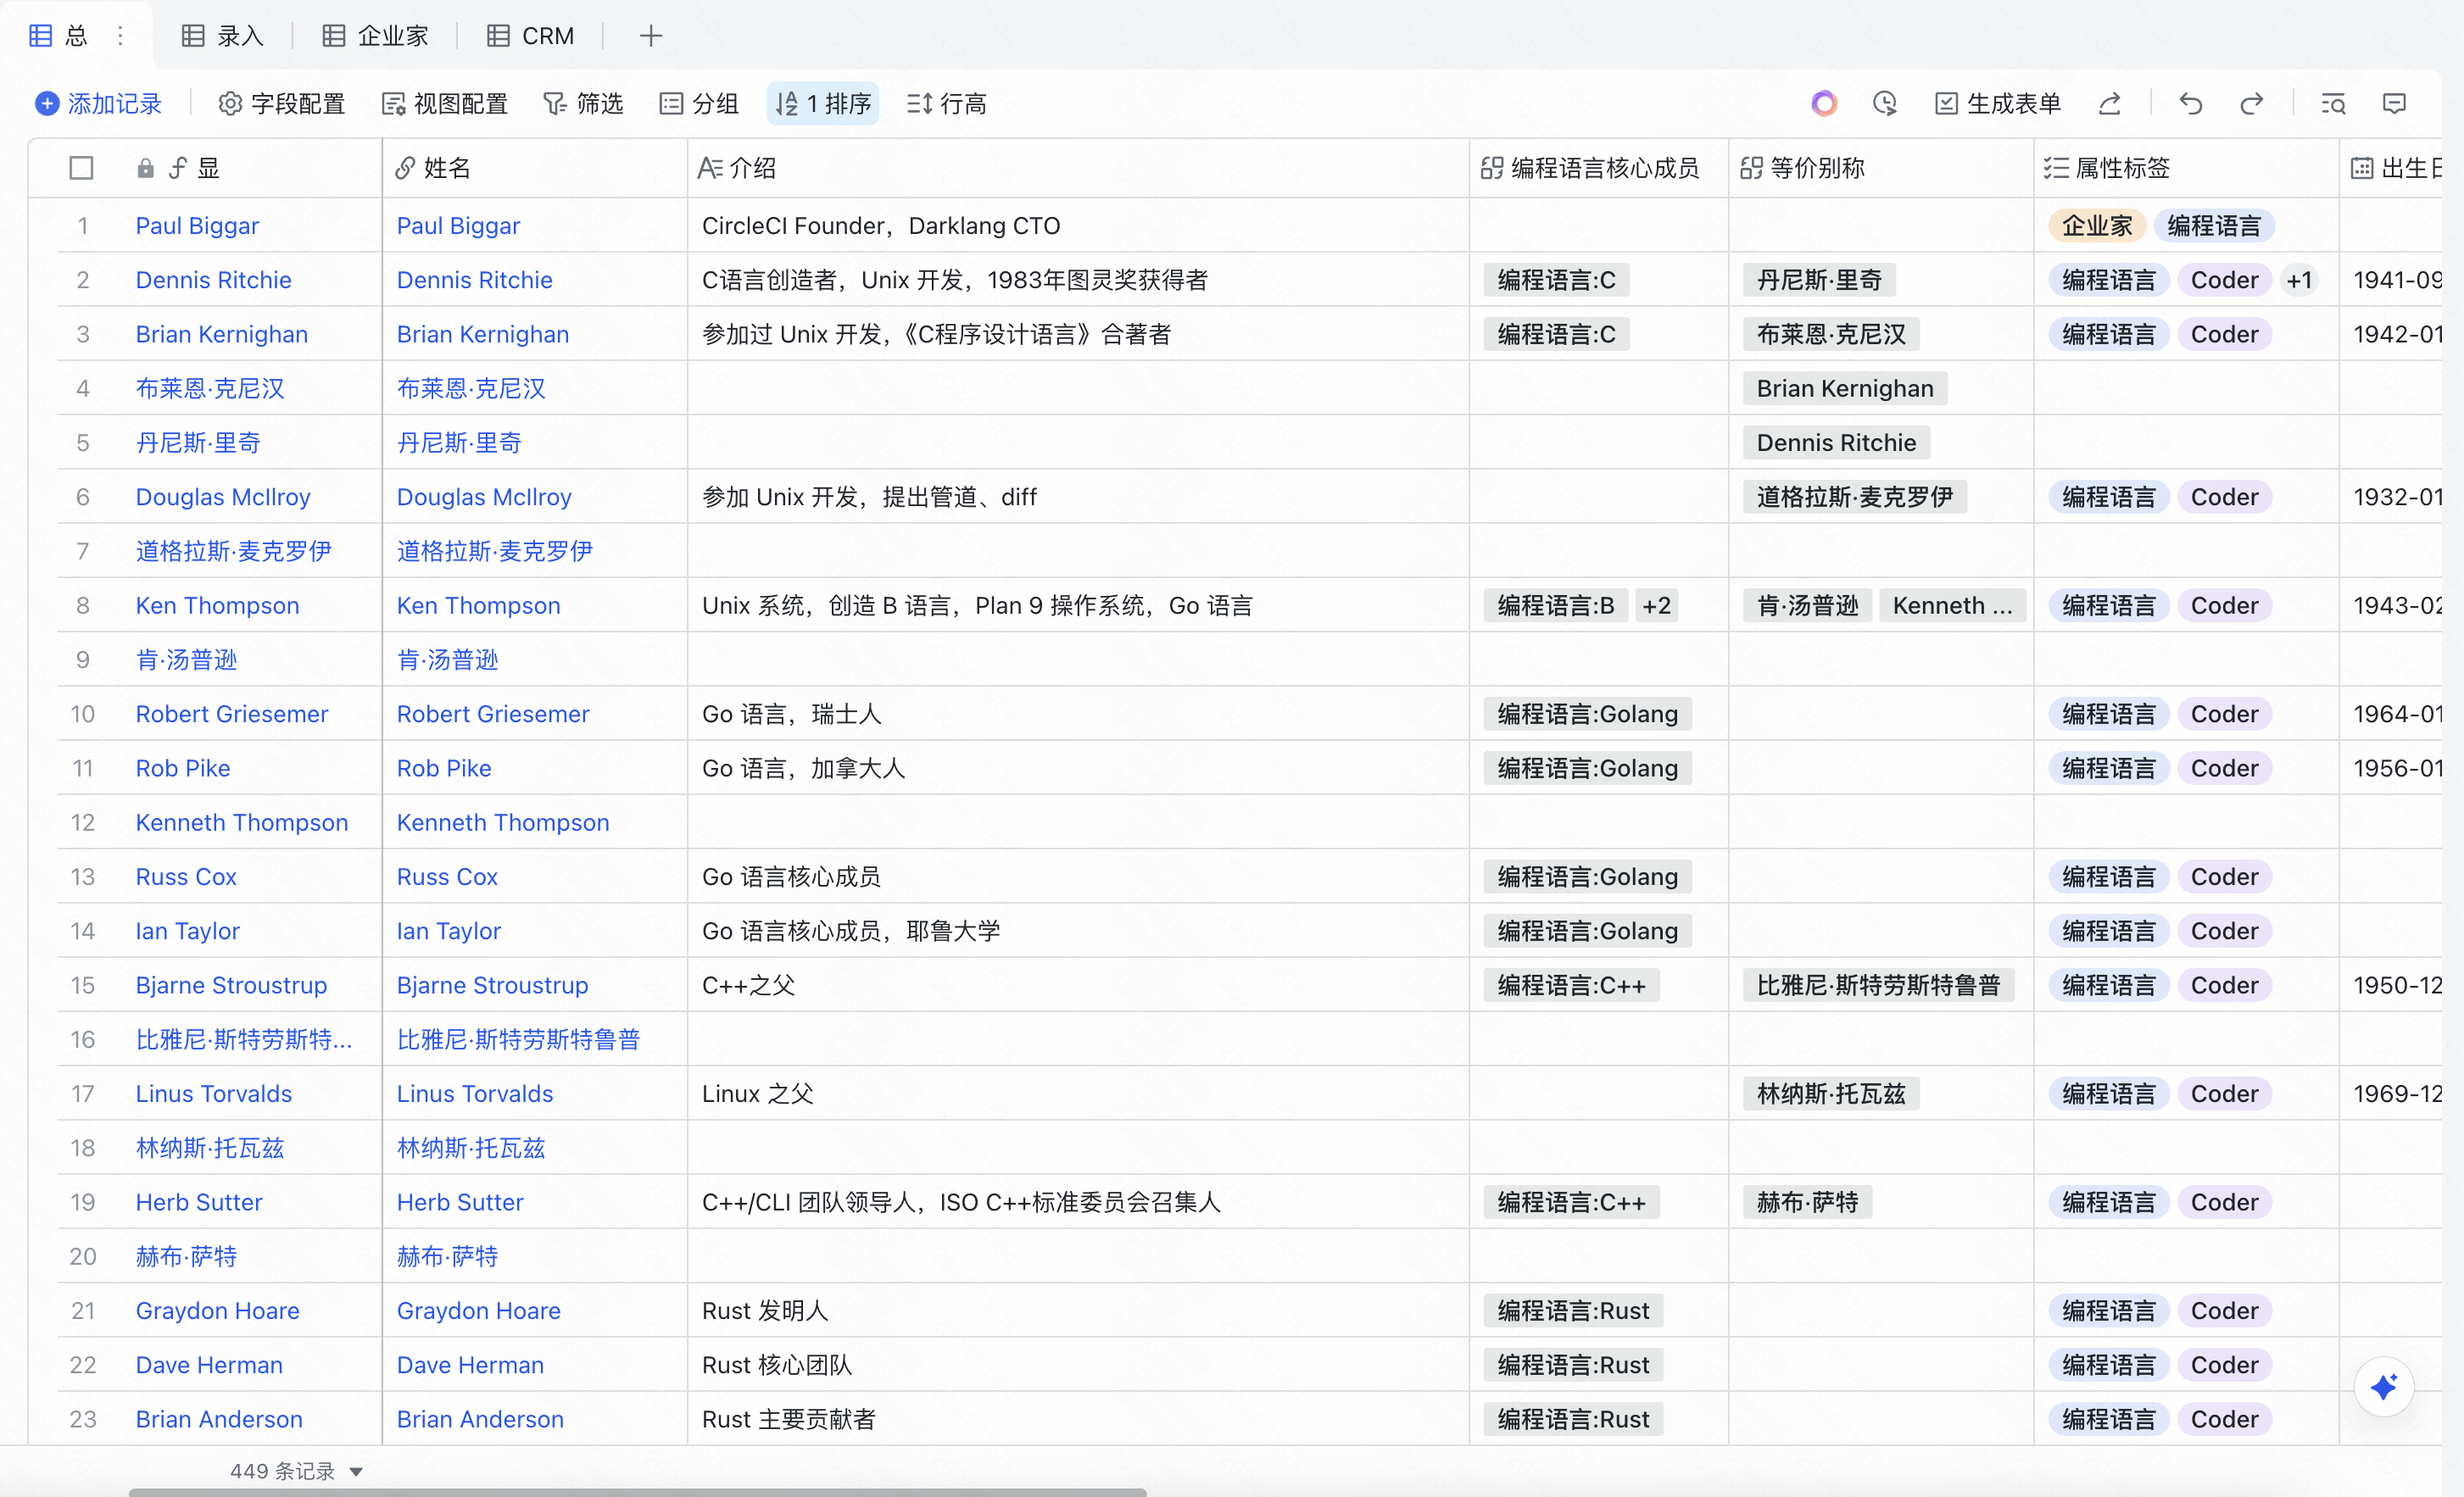2464x1497 pixels.
Task: Tick the select-all header checkbox
Action: coord(82,168)
